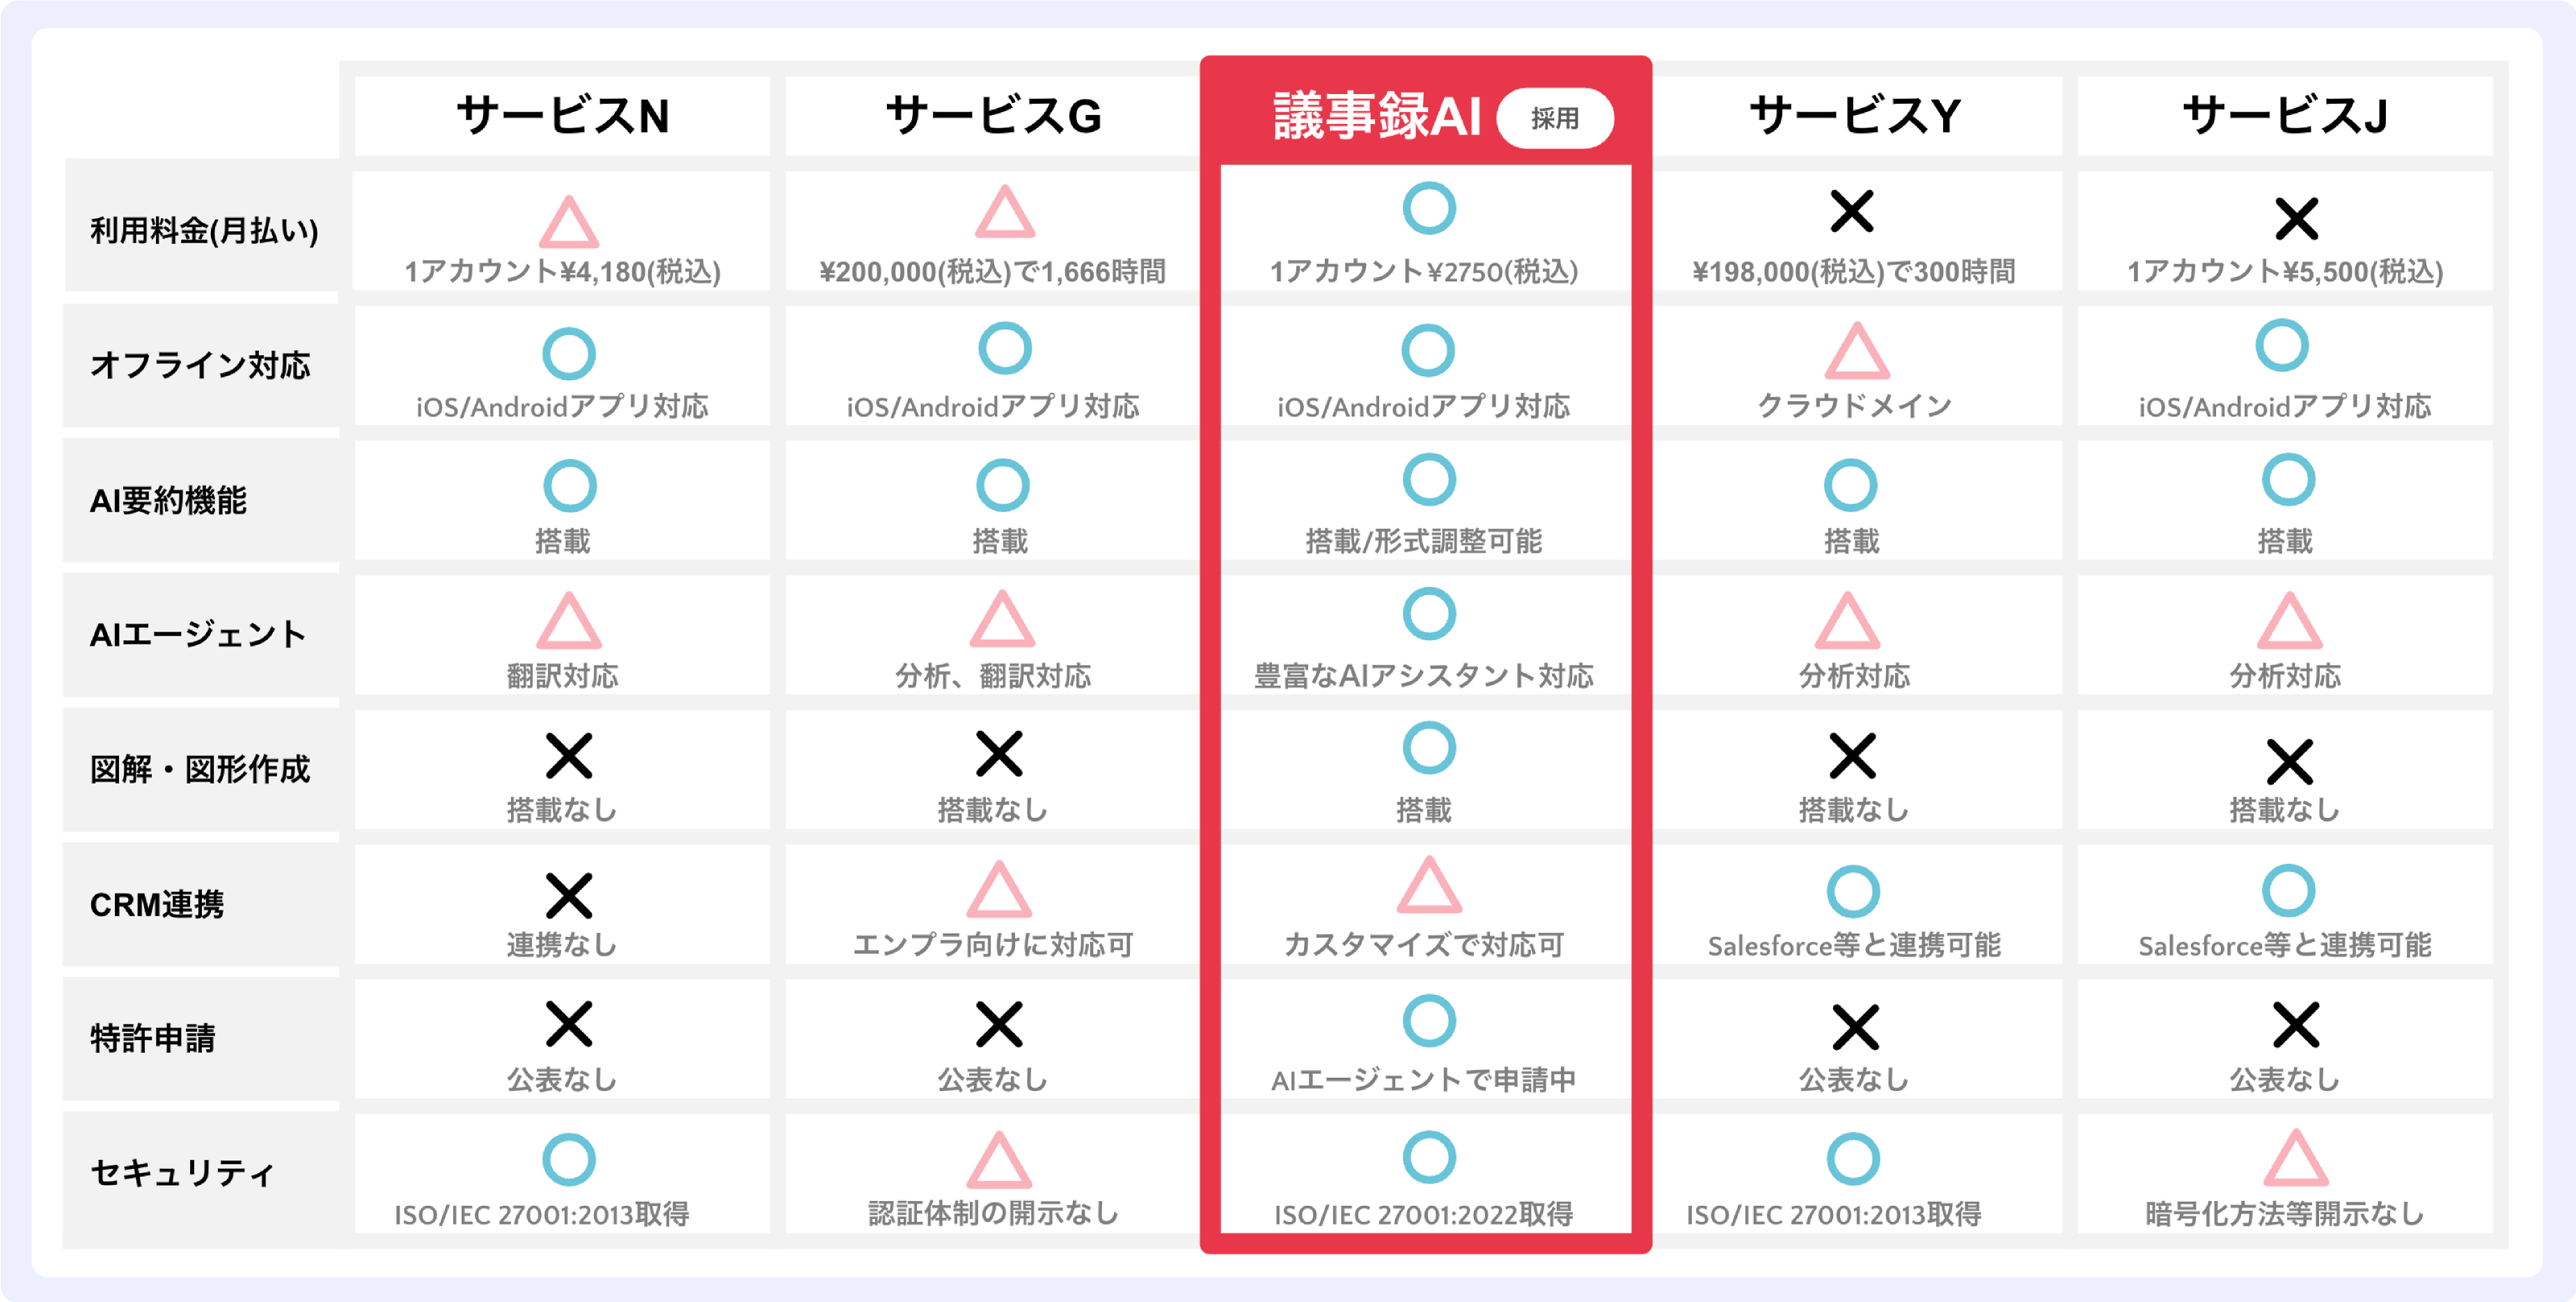Click the サービスY column header
The height and width of the screenshot is (1302, 2576).
click(1854, 116)
